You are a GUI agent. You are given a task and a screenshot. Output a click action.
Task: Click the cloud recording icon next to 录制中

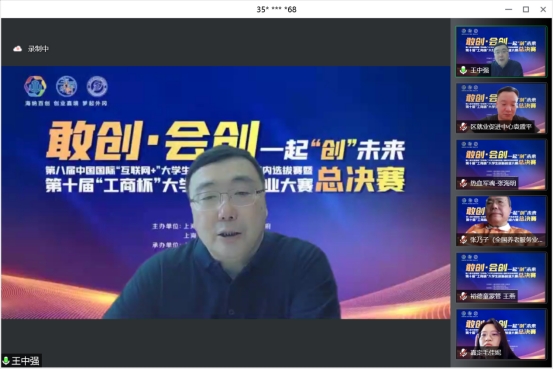coord(18,49)
